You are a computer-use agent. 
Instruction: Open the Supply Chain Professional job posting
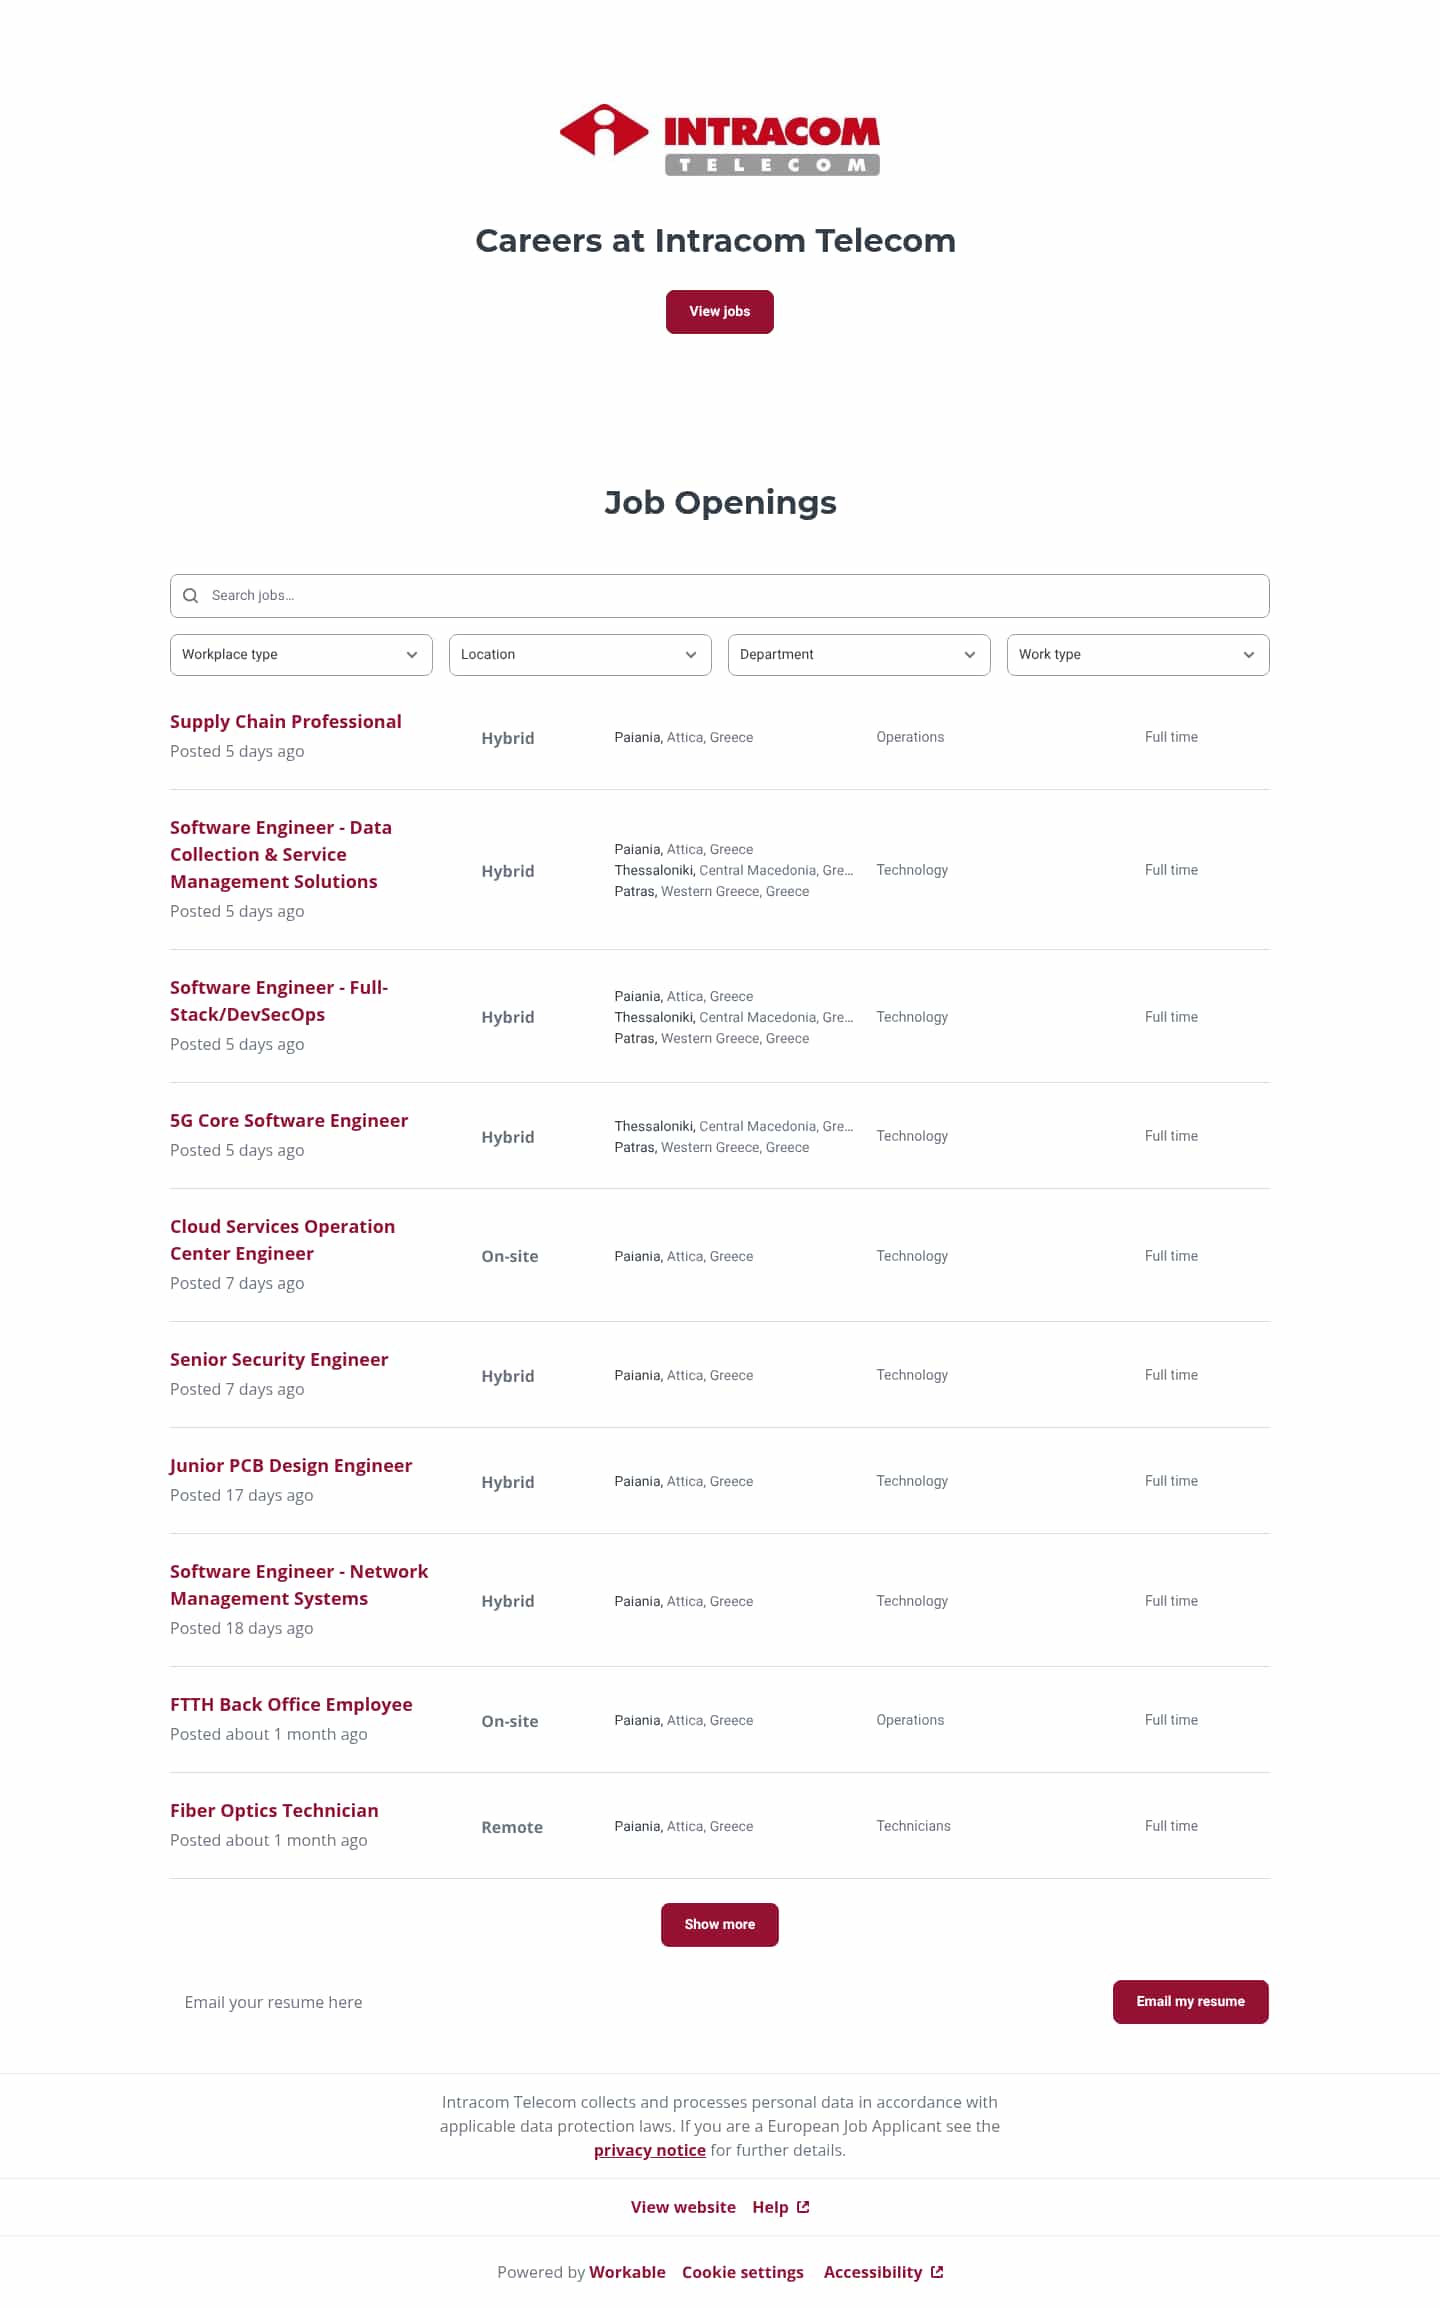pyautogui.click(x=286, y=721)
